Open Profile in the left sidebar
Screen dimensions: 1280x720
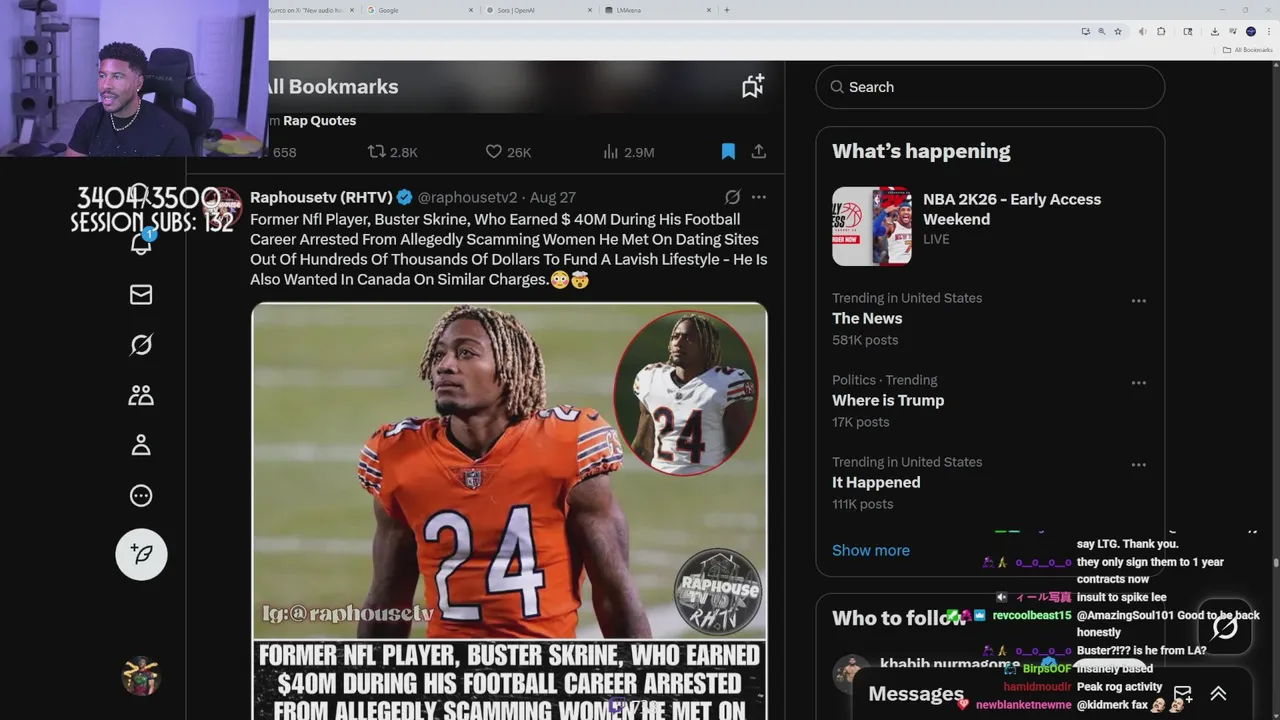click(141, 445)
